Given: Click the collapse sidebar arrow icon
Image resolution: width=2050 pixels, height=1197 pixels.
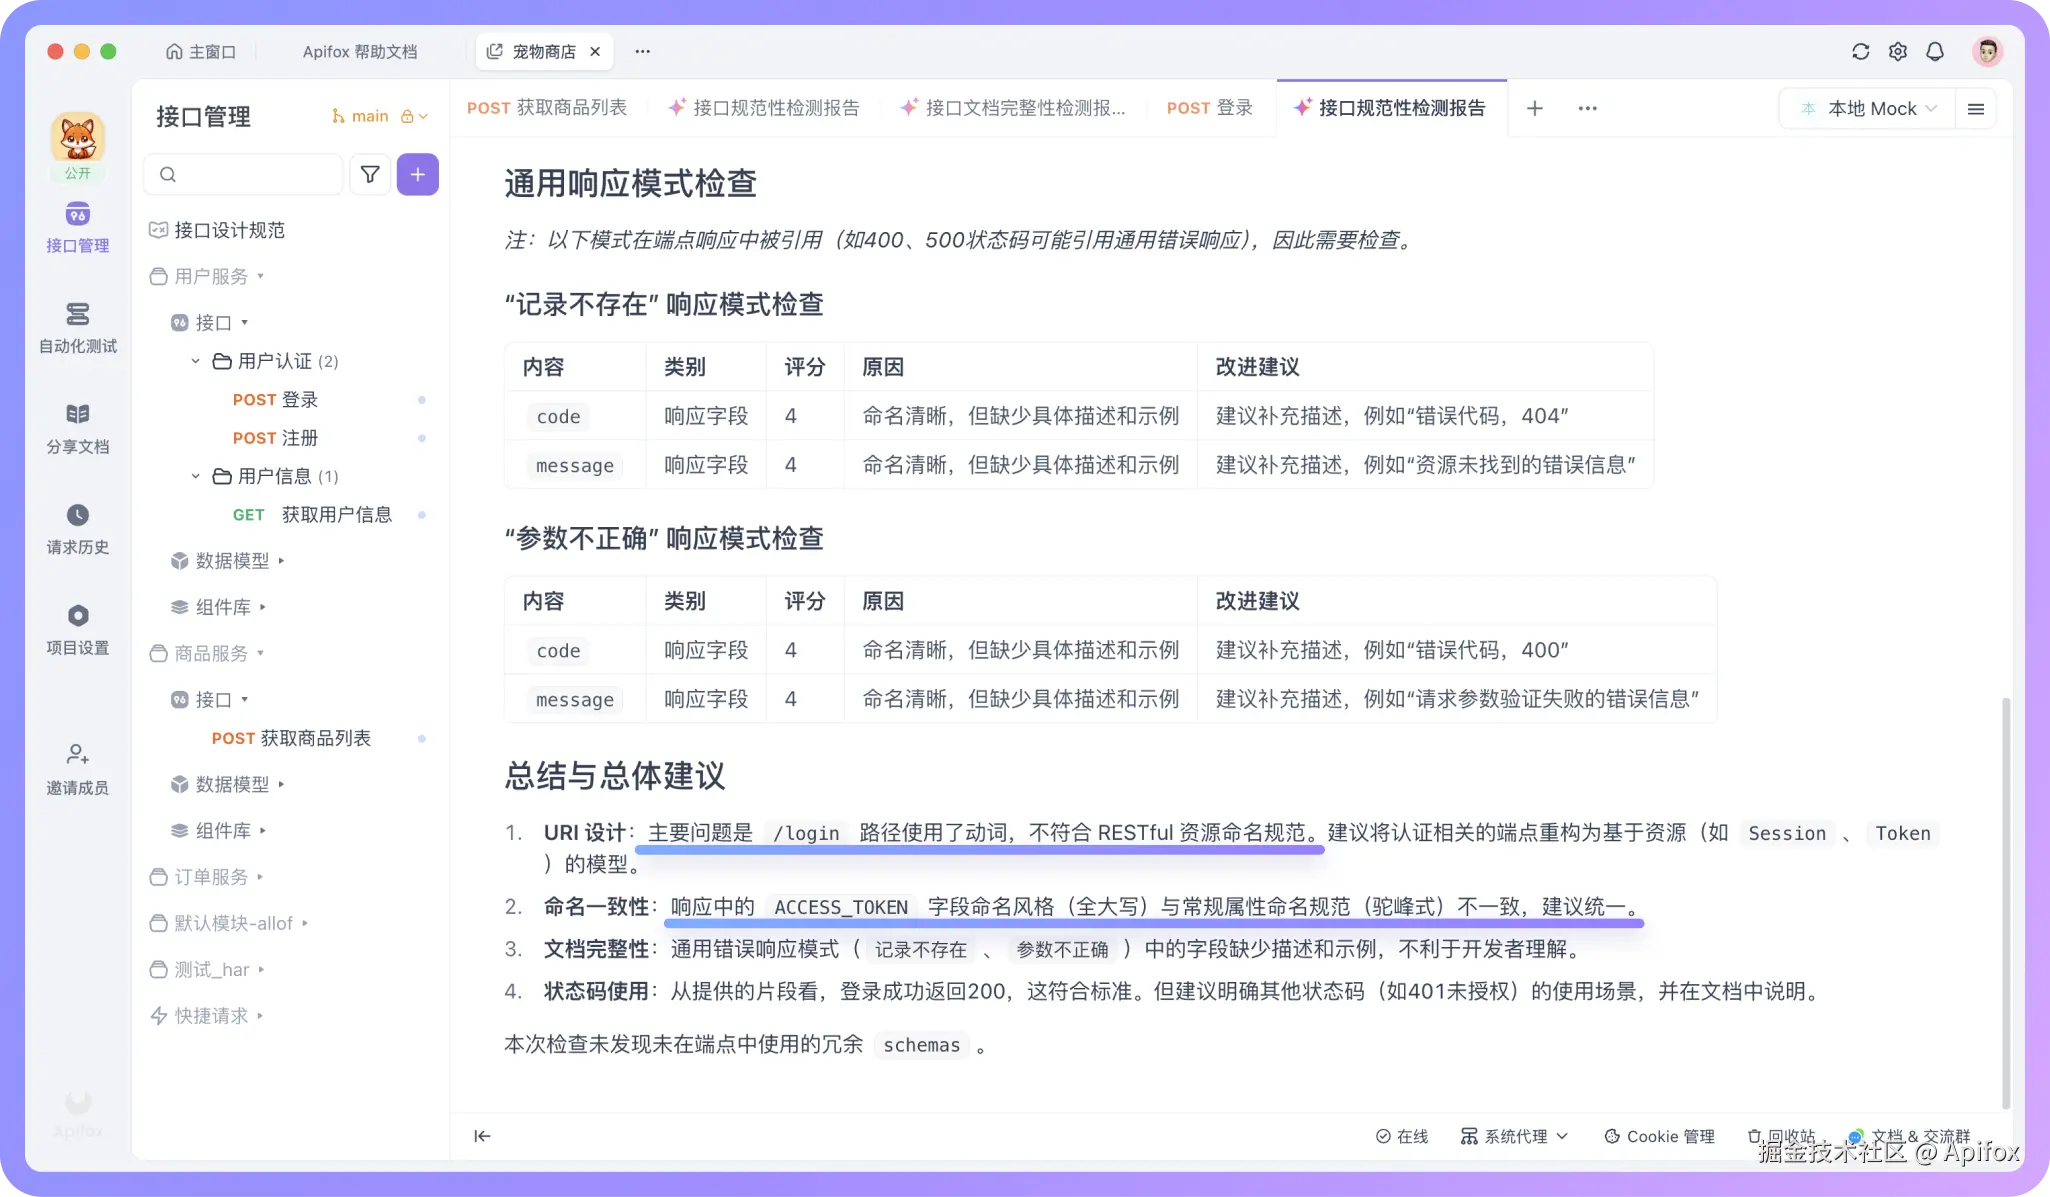Looking at the screenshot, I should 482,1136.
